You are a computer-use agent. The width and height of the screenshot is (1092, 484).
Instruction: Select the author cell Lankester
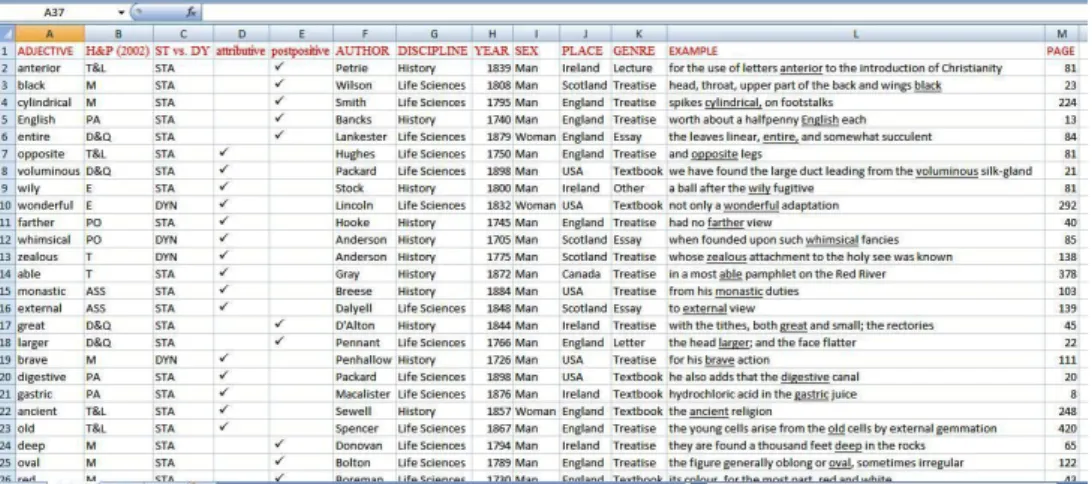coord(364,136)
